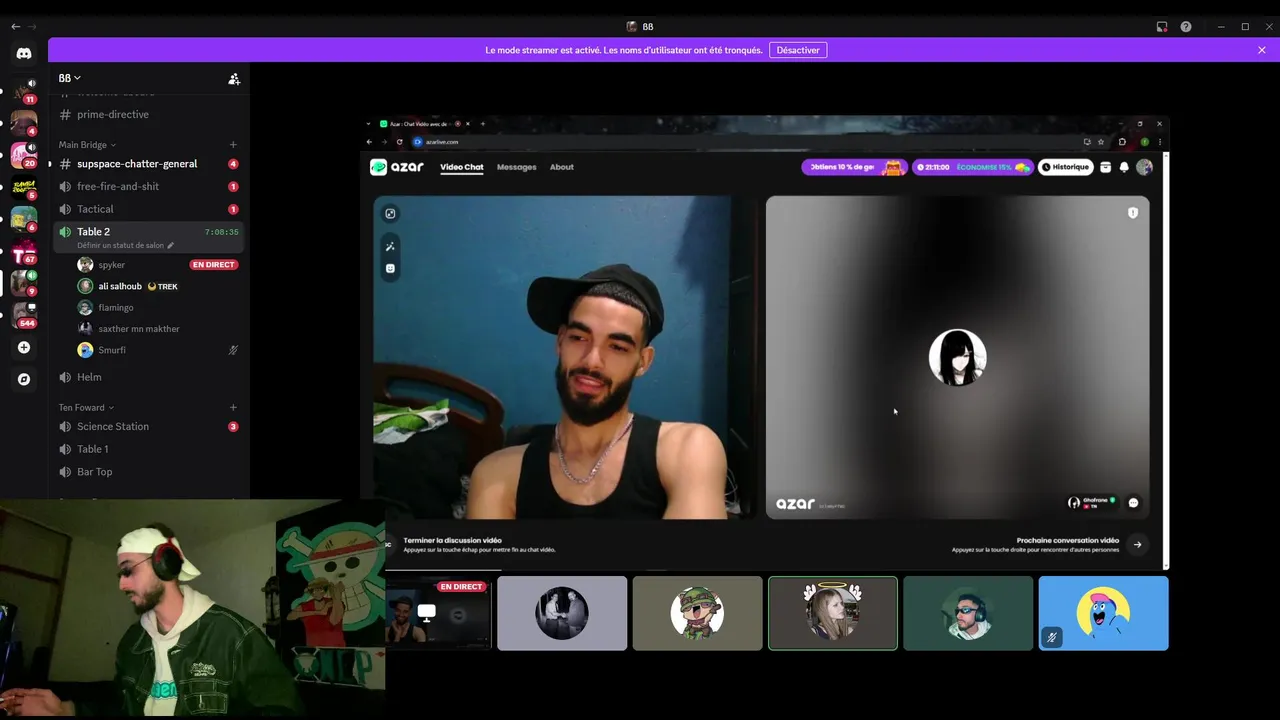Screen dimensions: 1280x720
Task: Select spyker's live stream tile
Action: click(x=439, y=613)
